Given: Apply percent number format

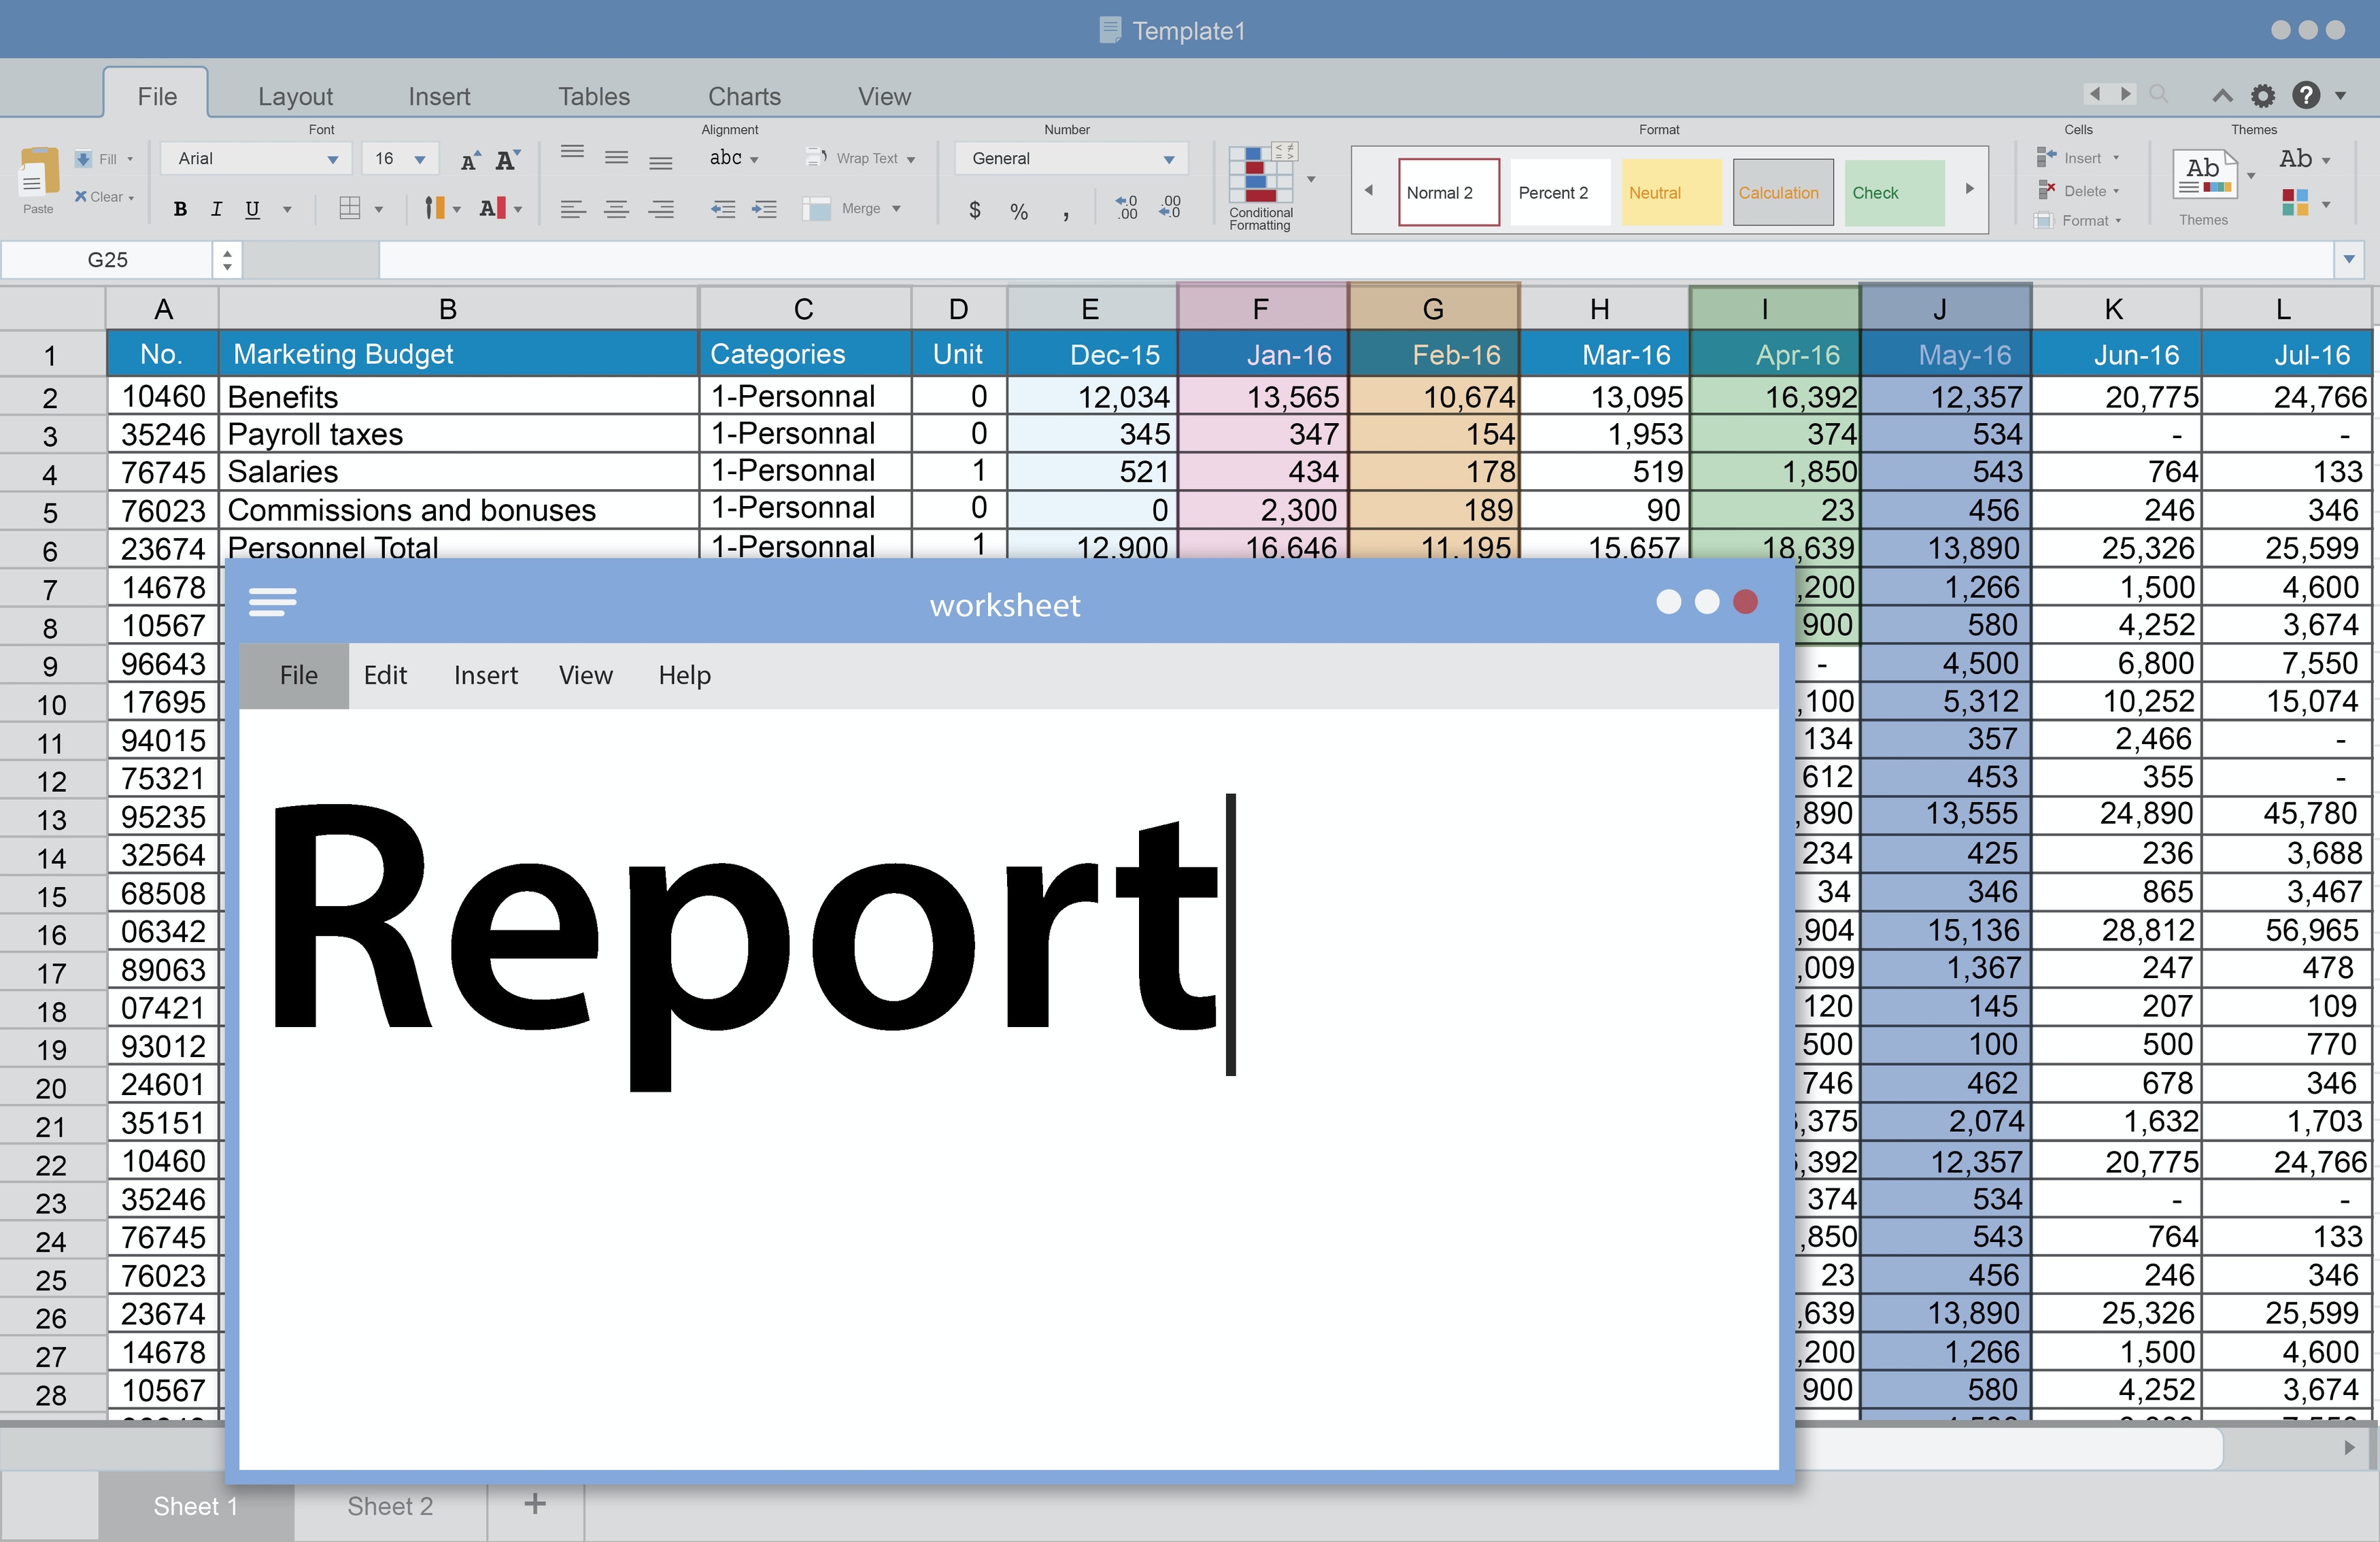Looking at the screenshot, I should click(x=1019, y=209).
